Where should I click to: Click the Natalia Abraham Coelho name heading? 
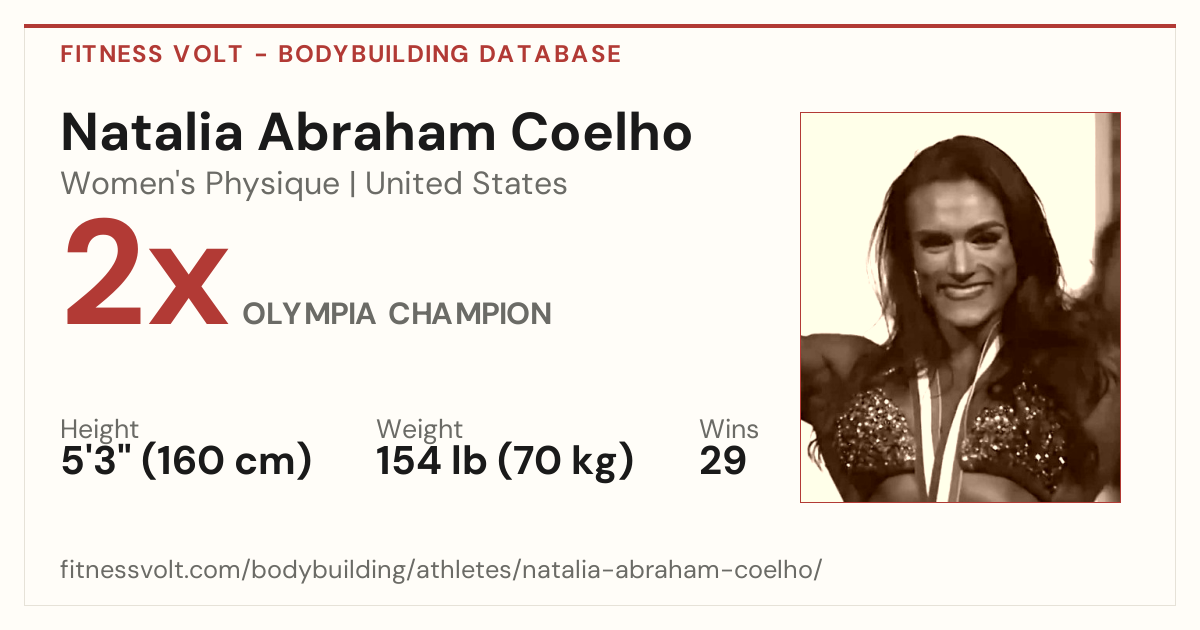pos(376,132)
